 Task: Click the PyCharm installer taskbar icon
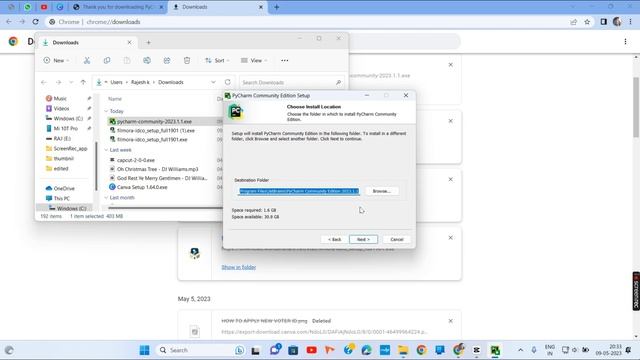tap(495, 350)
